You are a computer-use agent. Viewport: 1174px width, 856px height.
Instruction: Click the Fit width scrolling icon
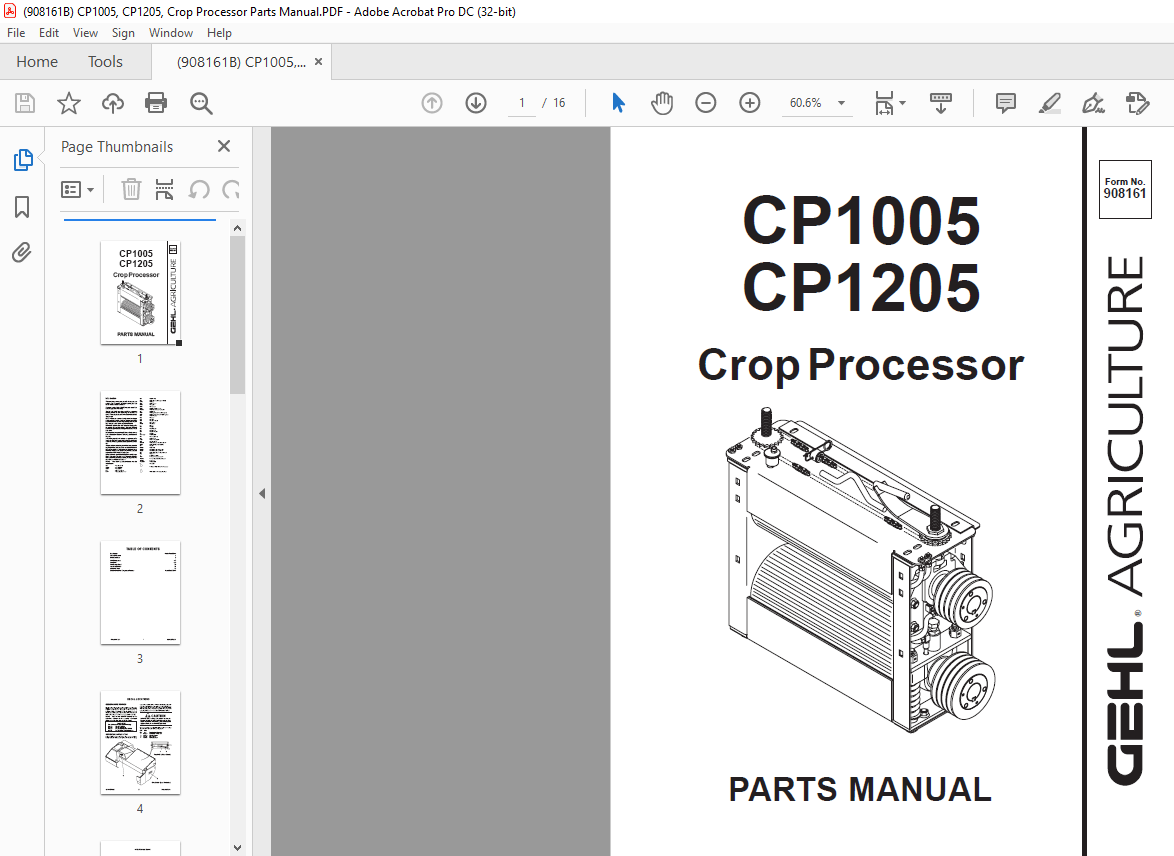pos(884,103)
